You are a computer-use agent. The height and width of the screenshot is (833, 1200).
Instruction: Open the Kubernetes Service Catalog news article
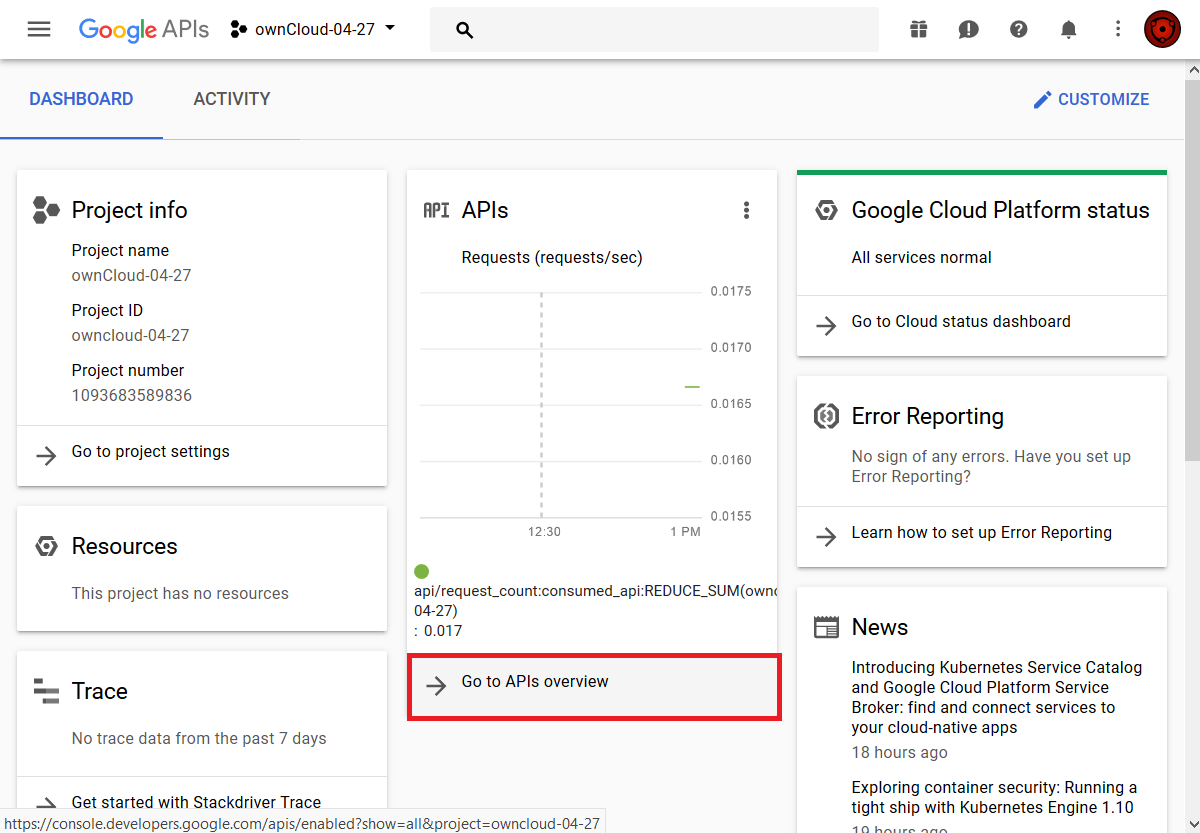point(996,697)
